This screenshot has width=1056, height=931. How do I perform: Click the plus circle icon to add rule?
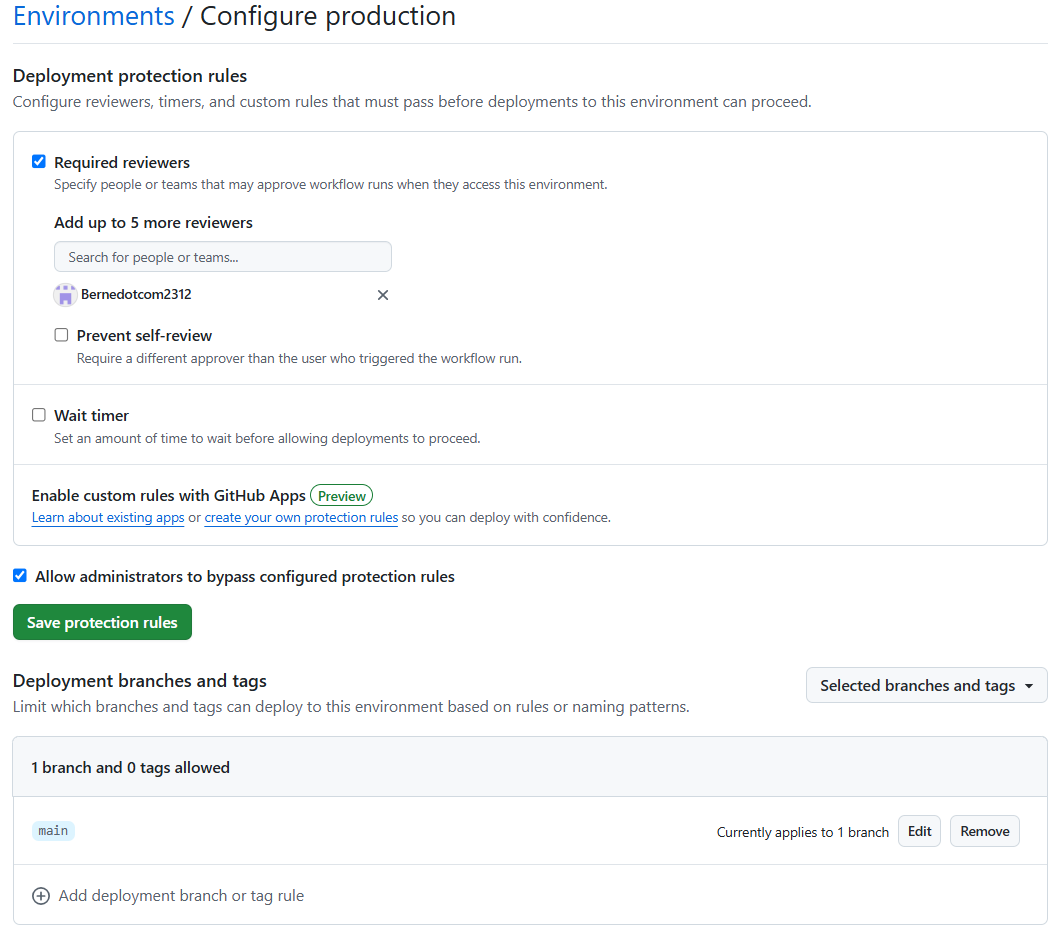(41, 896)
